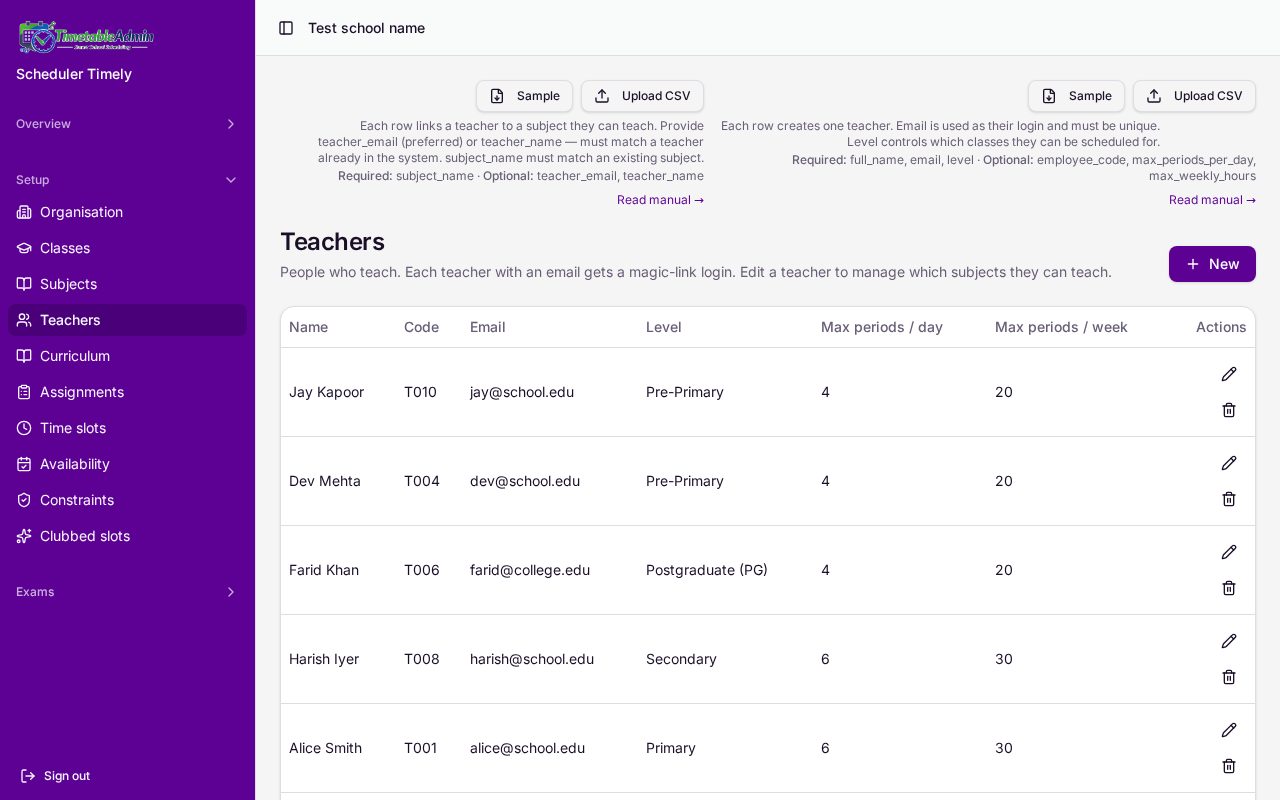Edit Alice Smith with pencil icon
Viewport: 1280px width, 800px height.
[x=1229, y=730]
